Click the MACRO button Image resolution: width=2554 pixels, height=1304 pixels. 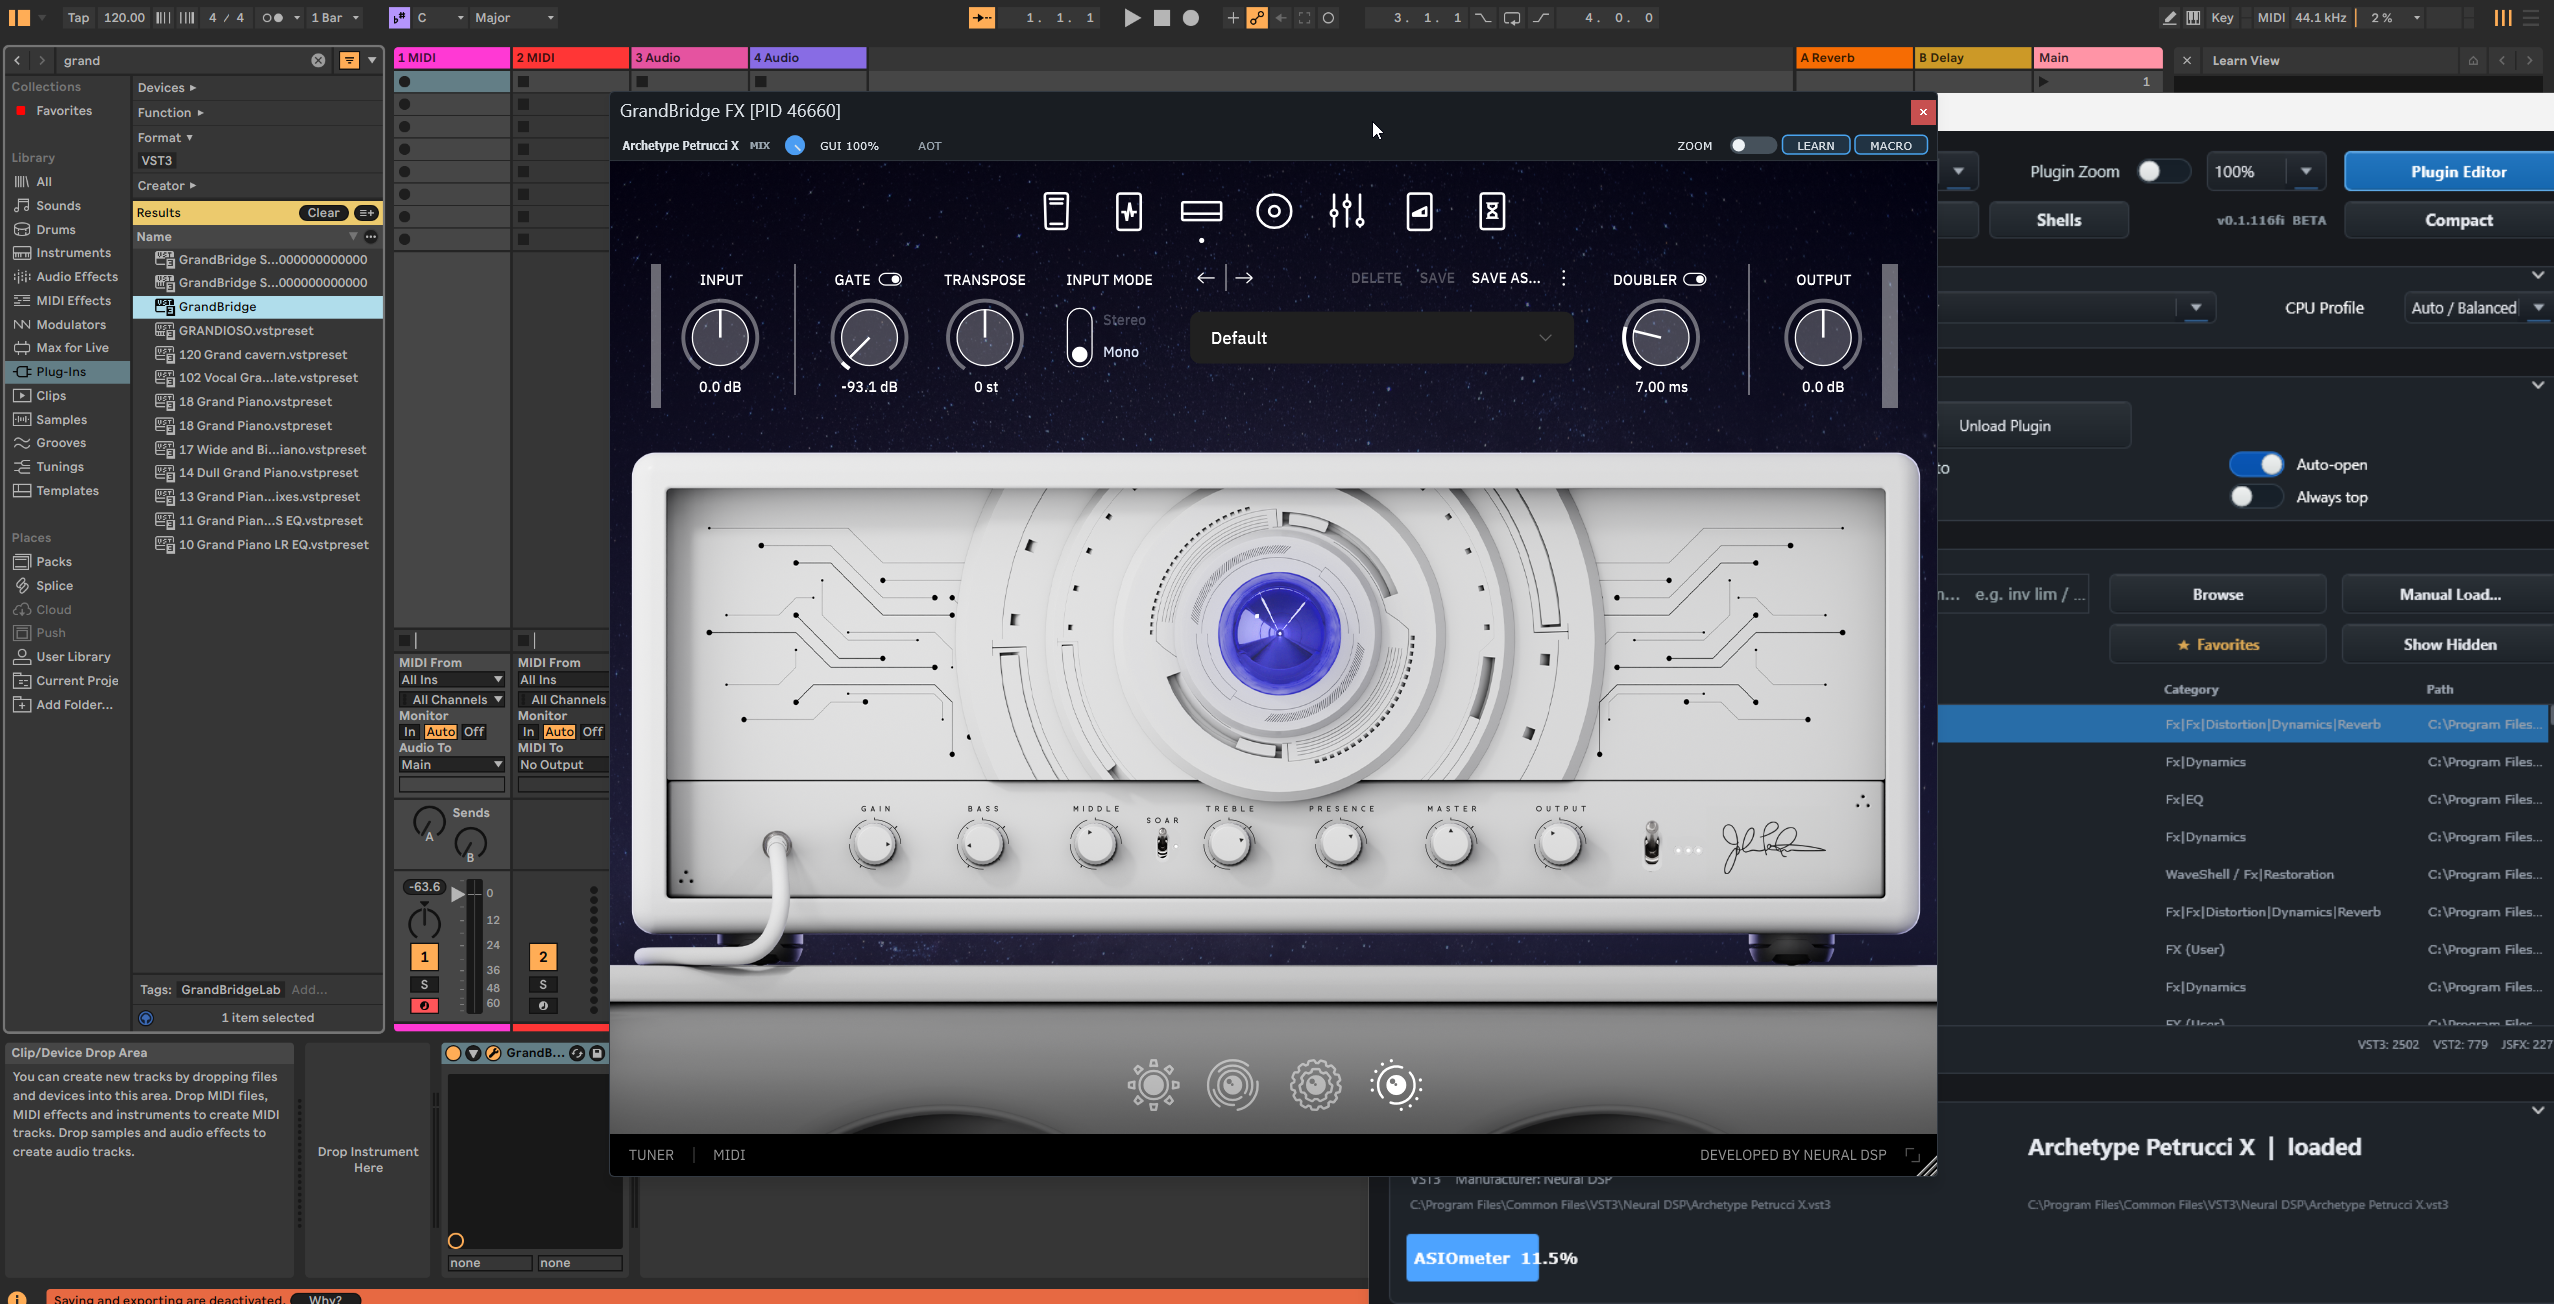pos(1890,146)
